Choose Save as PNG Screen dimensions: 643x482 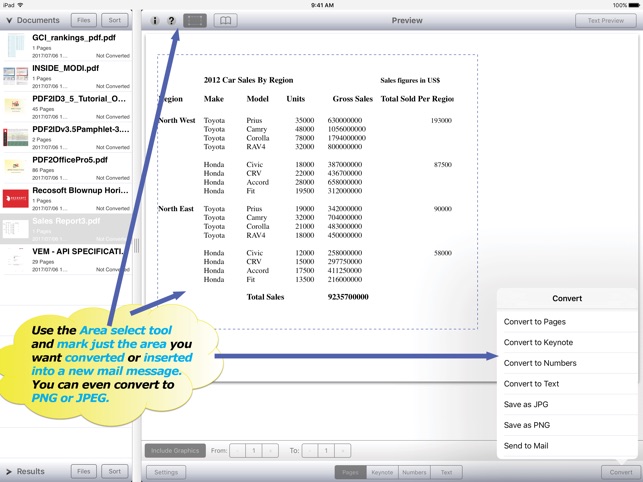click(568, 425)
